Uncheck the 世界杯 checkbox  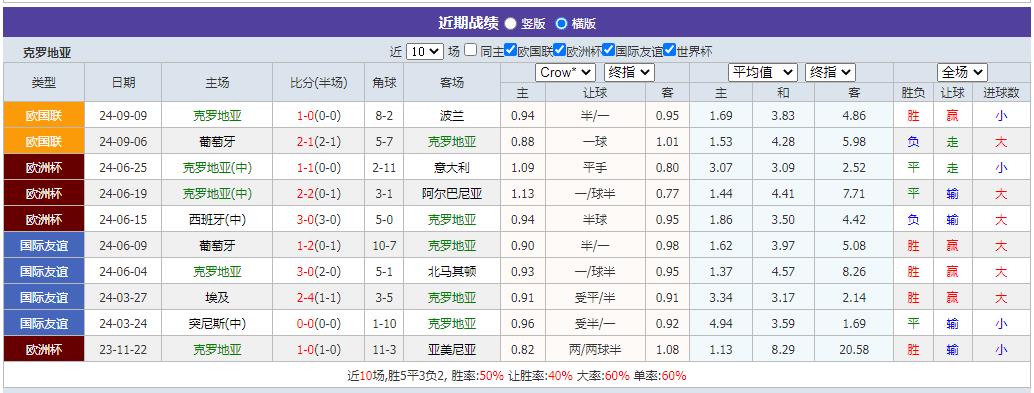(x=670, y=50)
